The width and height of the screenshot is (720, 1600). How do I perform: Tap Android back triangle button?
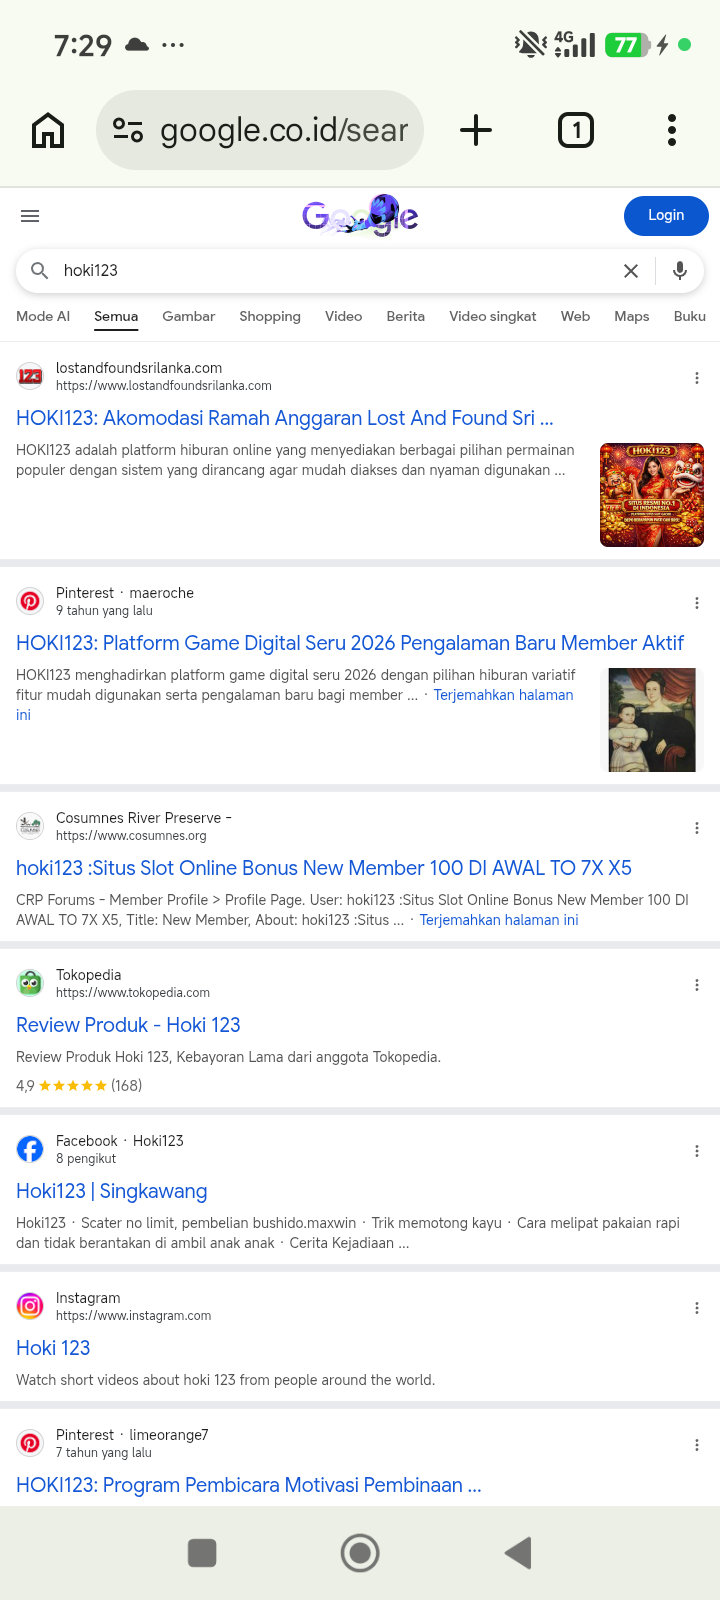tap(518, 1553)
